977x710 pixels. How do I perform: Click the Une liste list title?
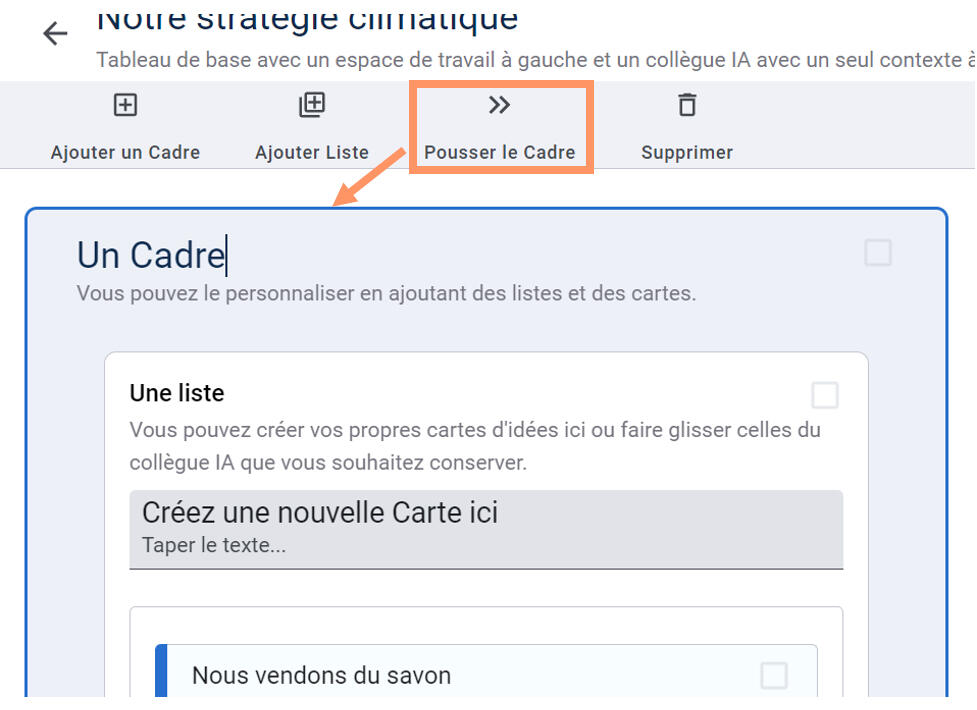(177, 393)
